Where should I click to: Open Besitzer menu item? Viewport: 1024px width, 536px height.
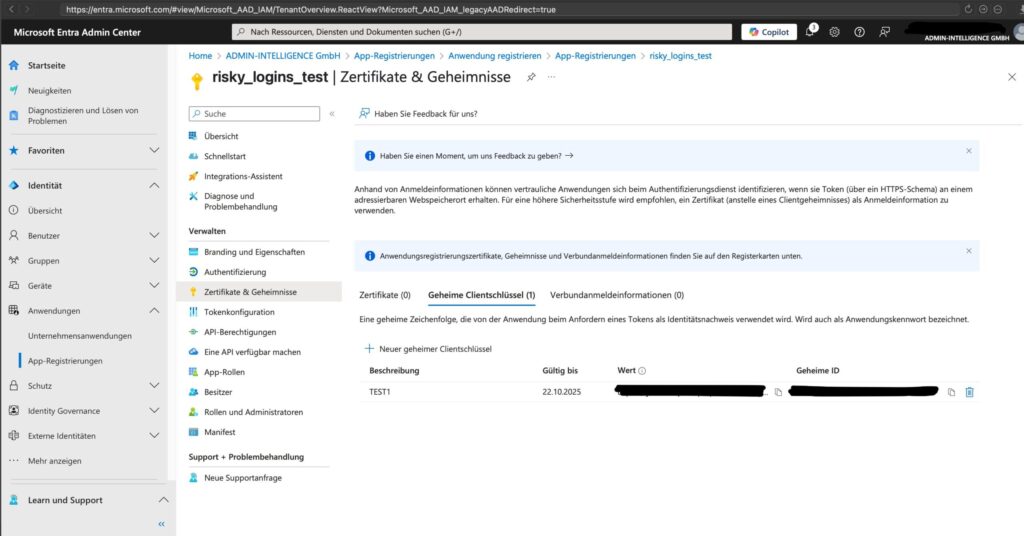tap(217, 392)
